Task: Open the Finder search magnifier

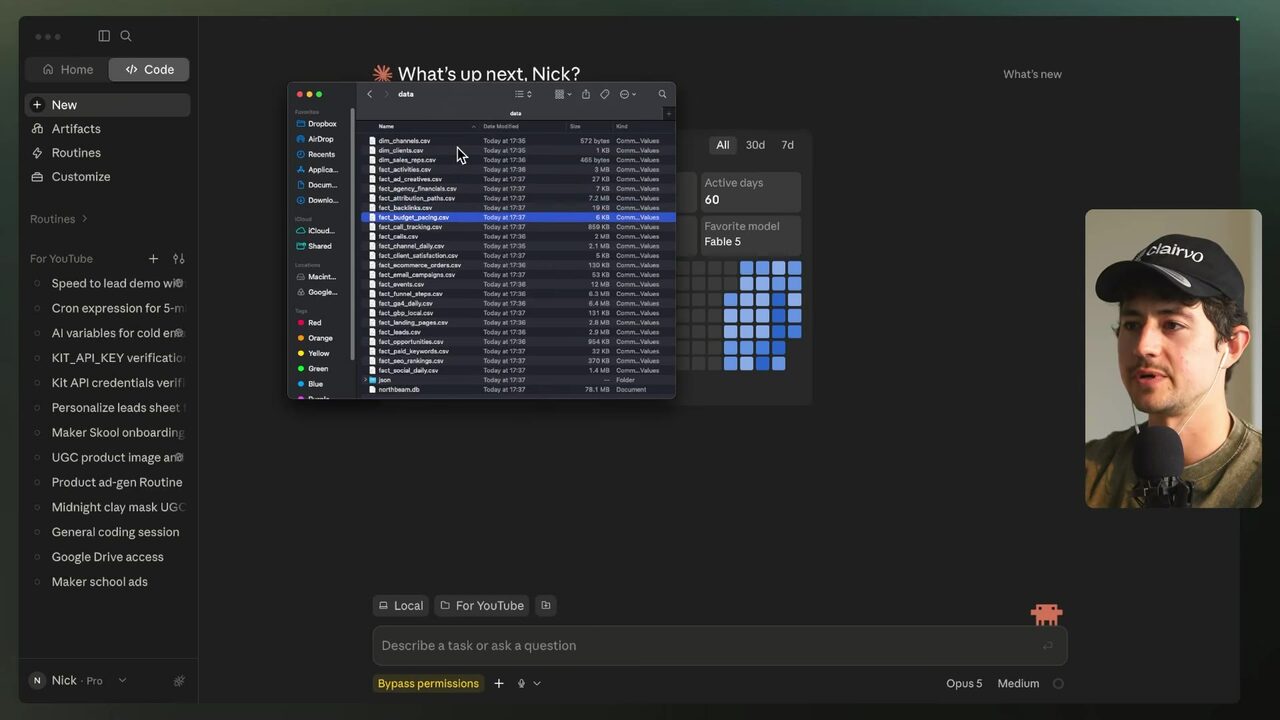Action: (662, 94)
